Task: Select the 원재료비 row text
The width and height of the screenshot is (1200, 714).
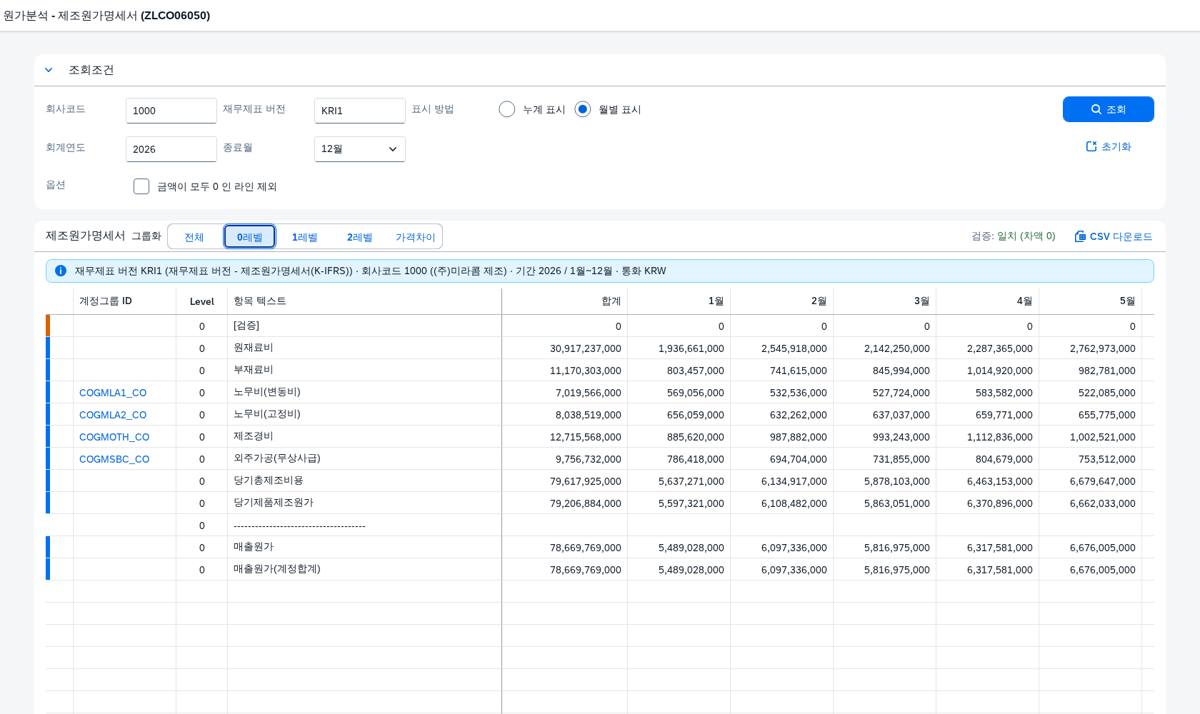Action: pyautogui.click(x=253, y=348)
